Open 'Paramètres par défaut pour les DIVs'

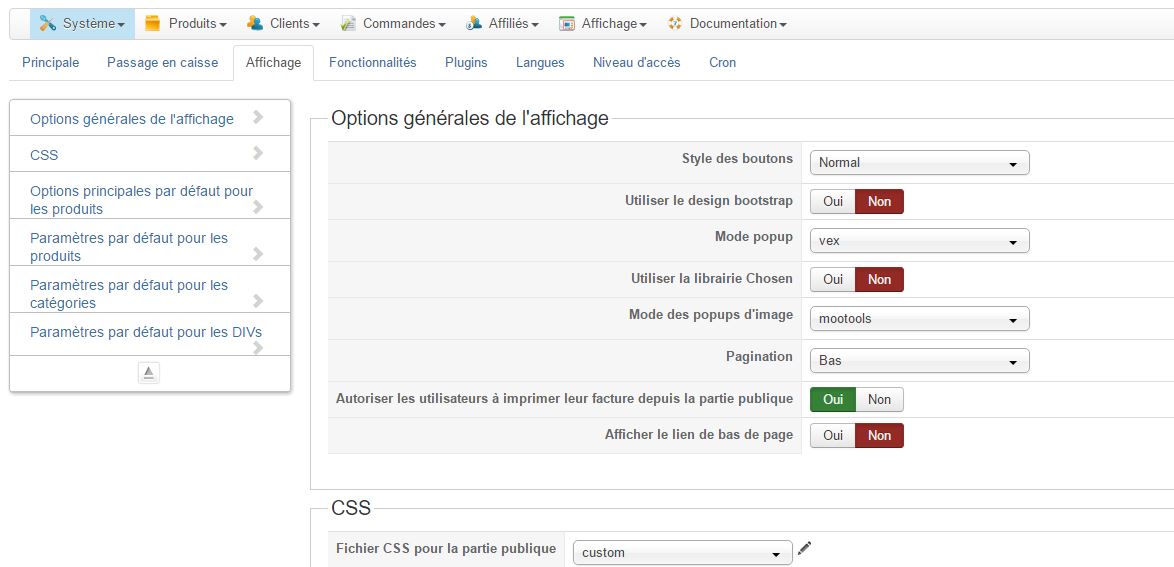point(146,332)
